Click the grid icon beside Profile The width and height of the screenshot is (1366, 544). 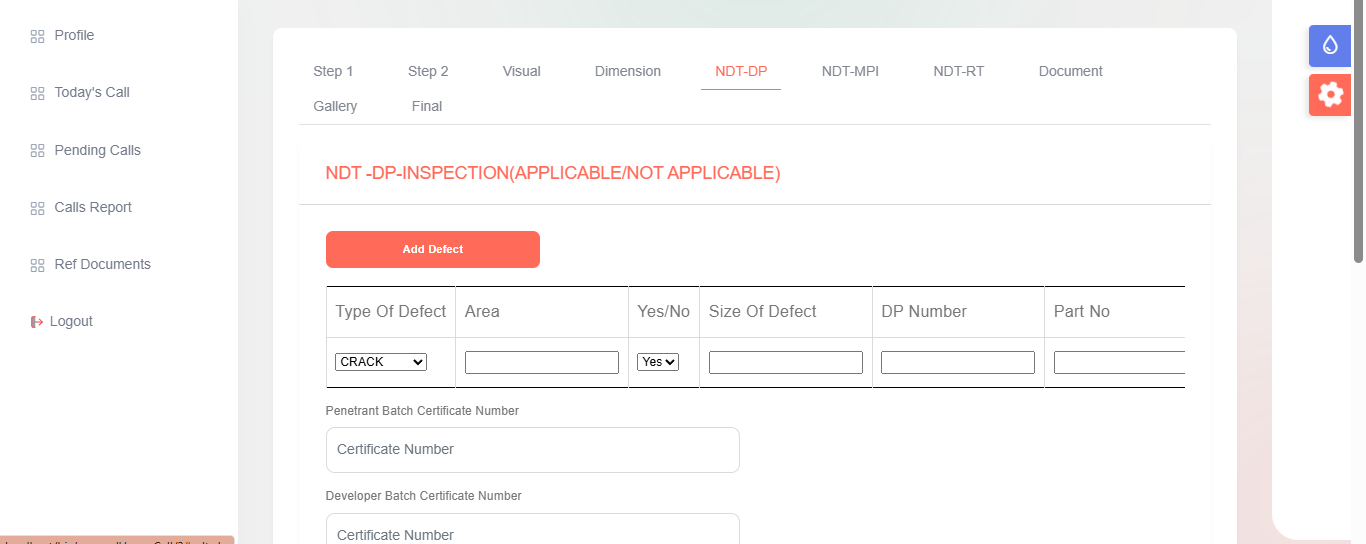coord(38,36)
